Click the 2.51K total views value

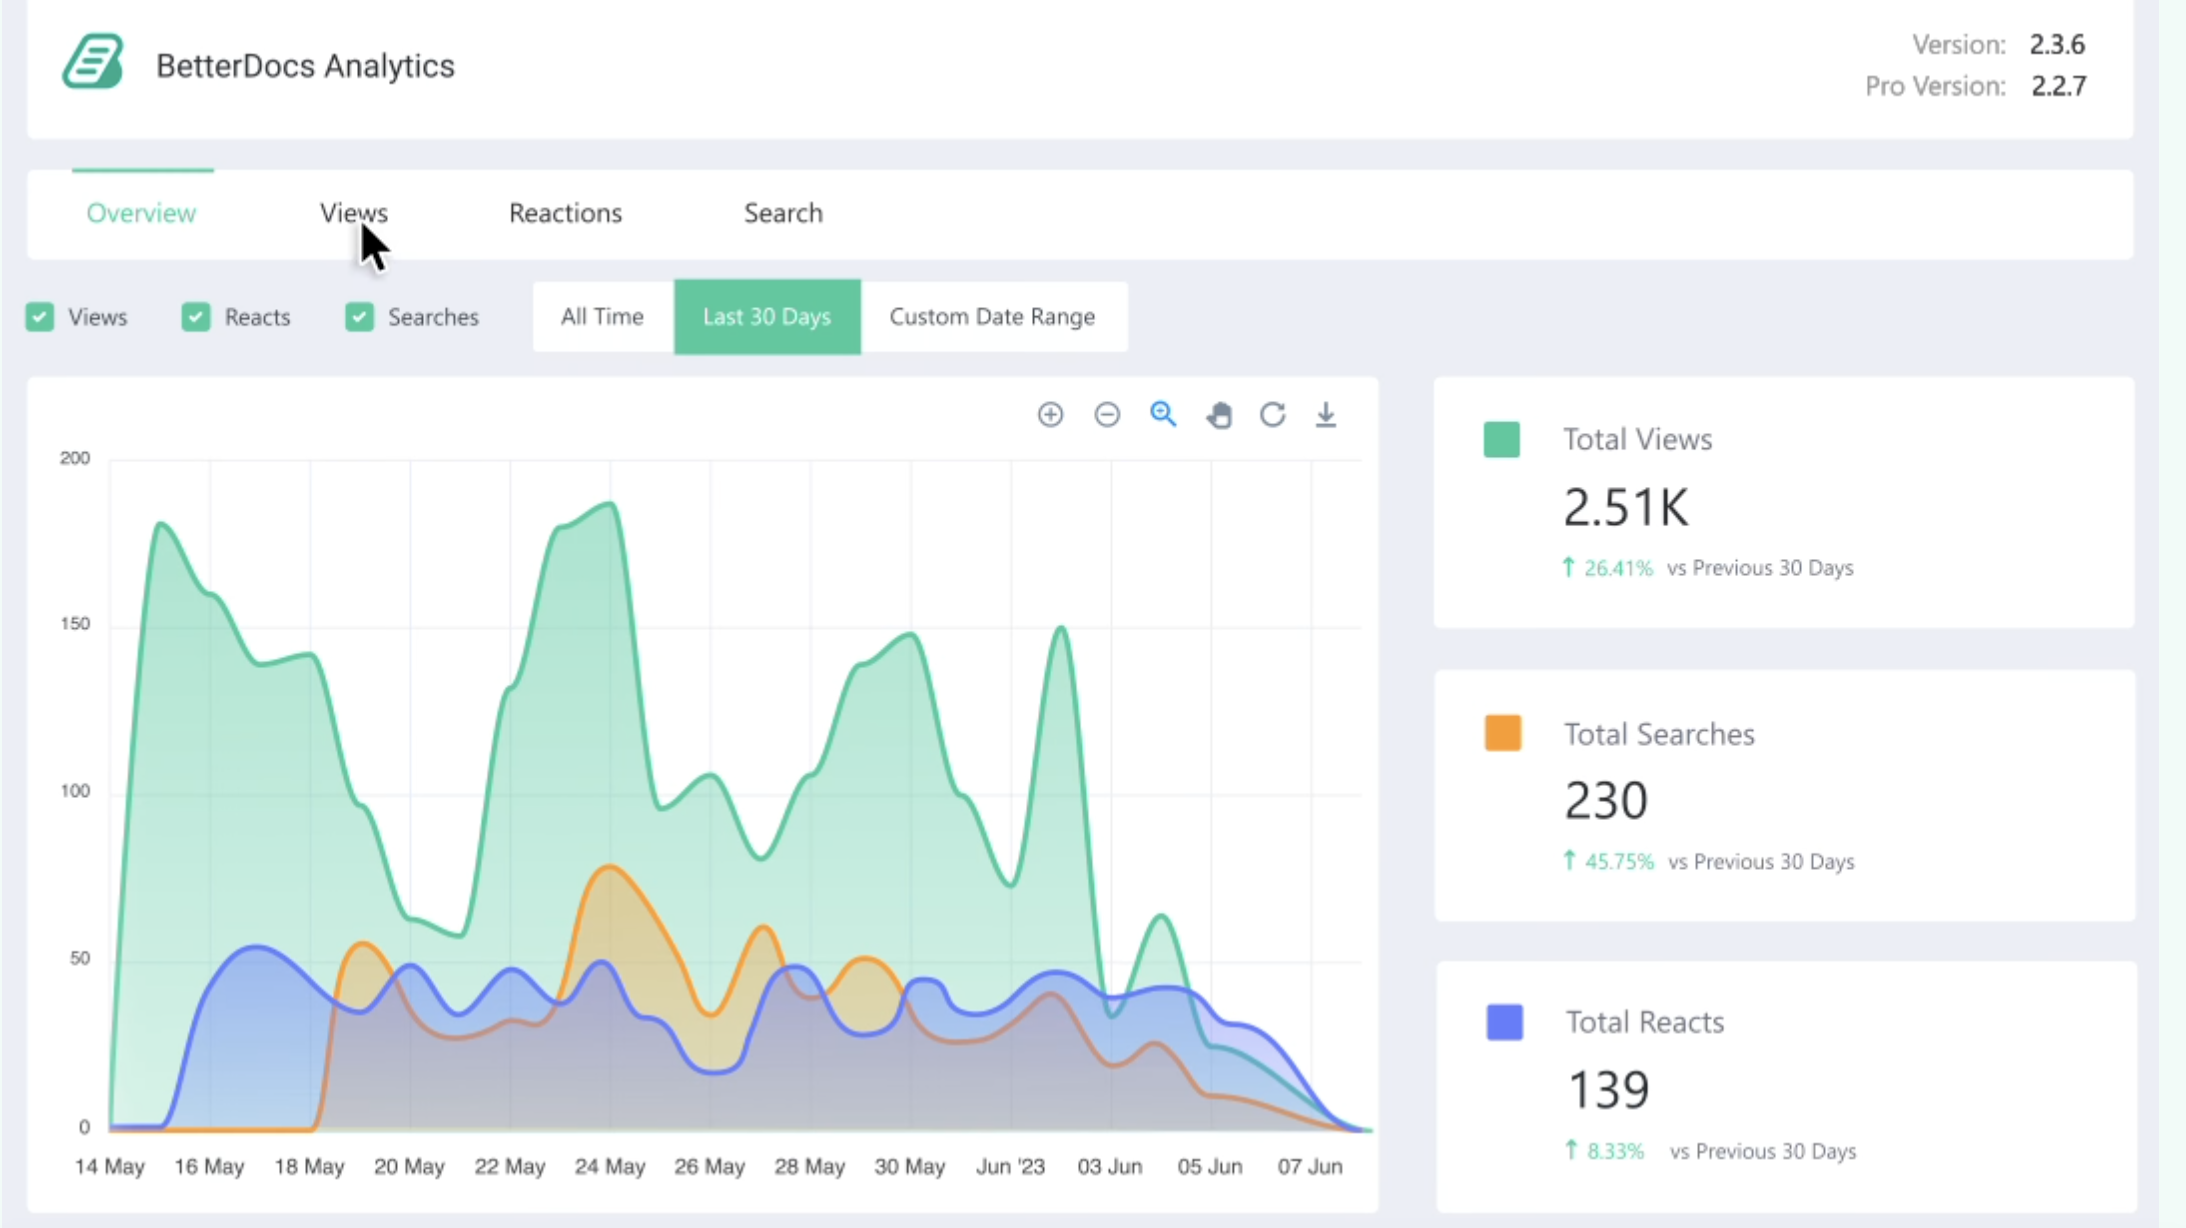pyautogui.click(x=1626, y=507)
